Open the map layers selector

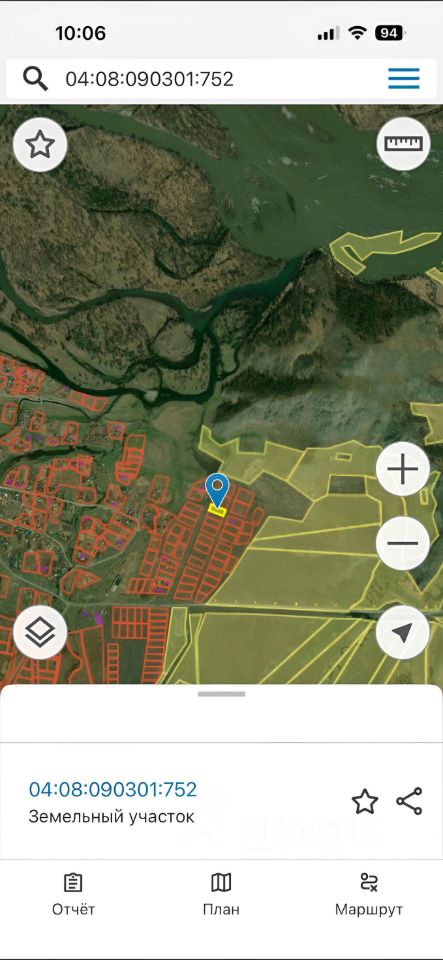[40, 632]
